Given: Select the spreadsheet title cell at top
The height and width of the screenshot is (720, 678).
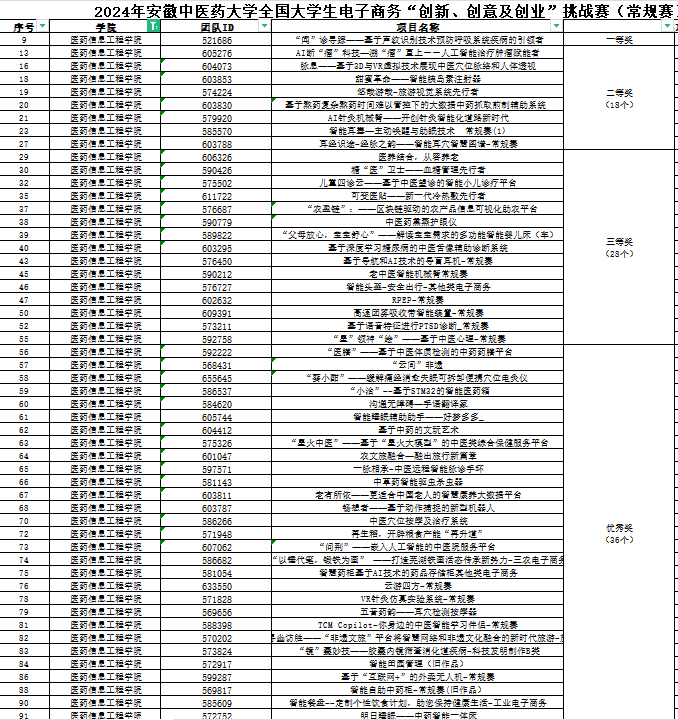Looking at the screenshot, I should pos(339,9).
